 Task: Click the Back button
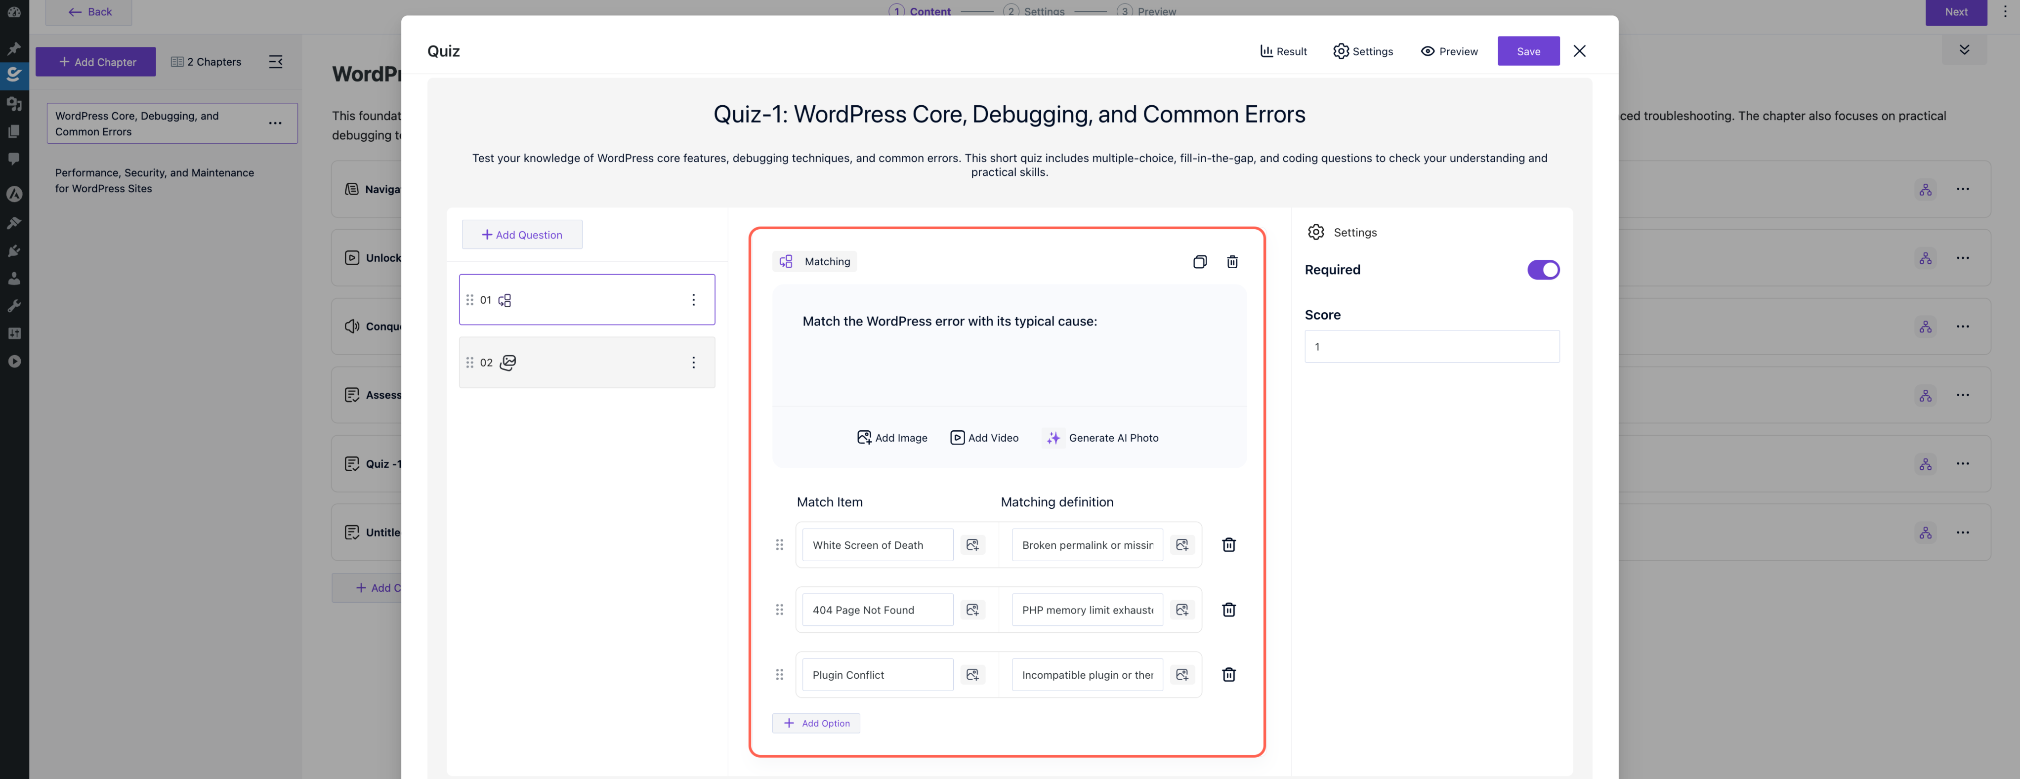89,12
